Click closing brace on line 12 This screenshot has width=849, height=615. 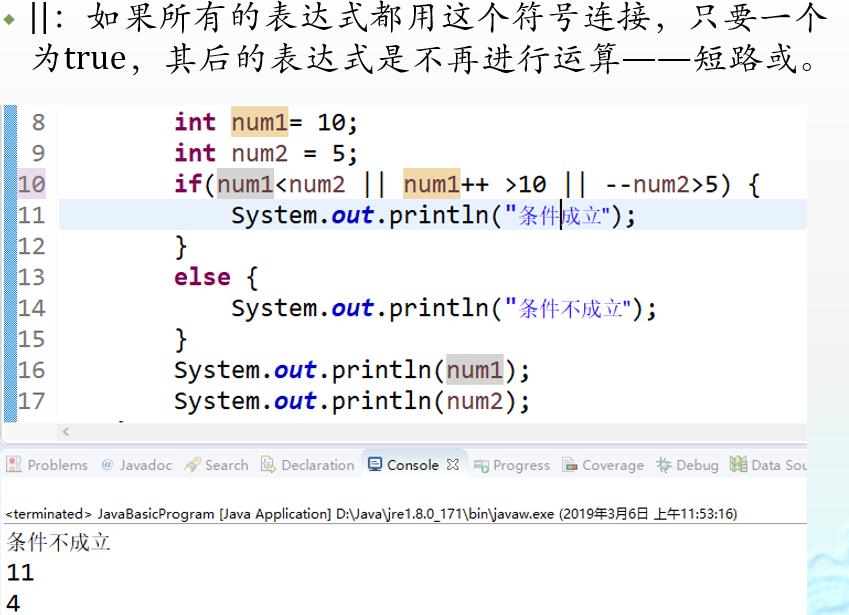coord(181,247)
